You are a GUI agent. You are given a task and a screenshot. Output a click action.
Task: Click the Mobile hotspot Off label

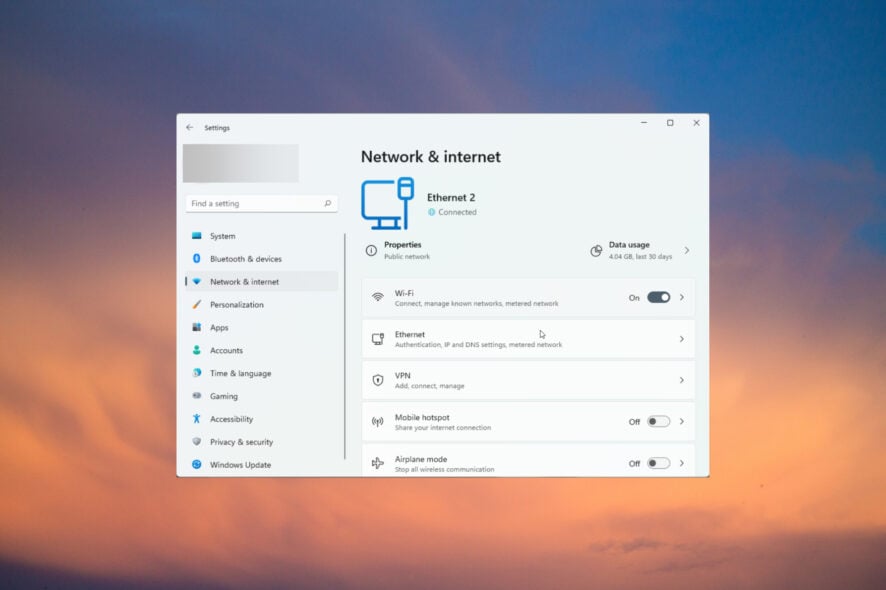(x=634, y=422)
